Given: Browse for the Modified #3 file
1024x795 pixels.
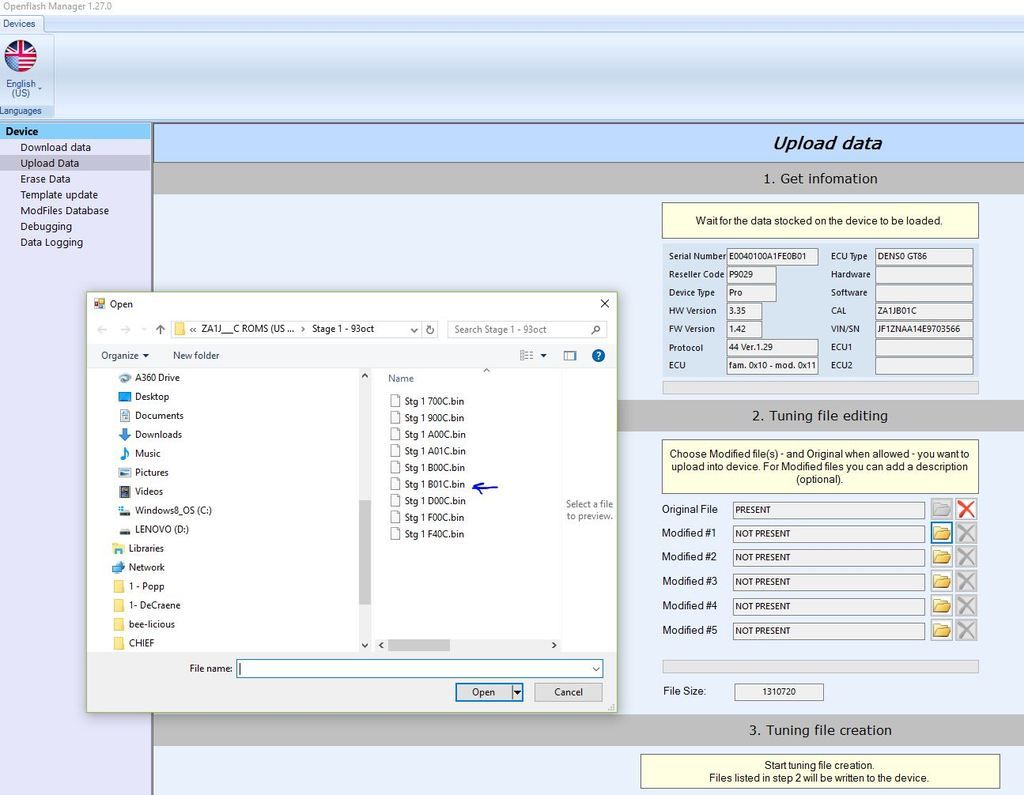Looking at the screenshot, I should point(941,581).
